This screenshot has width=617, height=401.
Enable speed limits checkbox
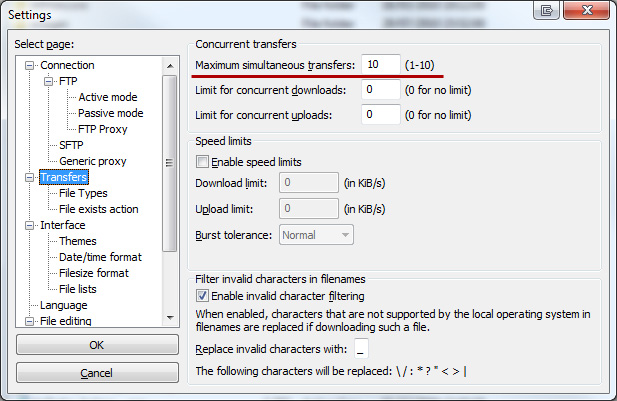click(x=202, y=162)
